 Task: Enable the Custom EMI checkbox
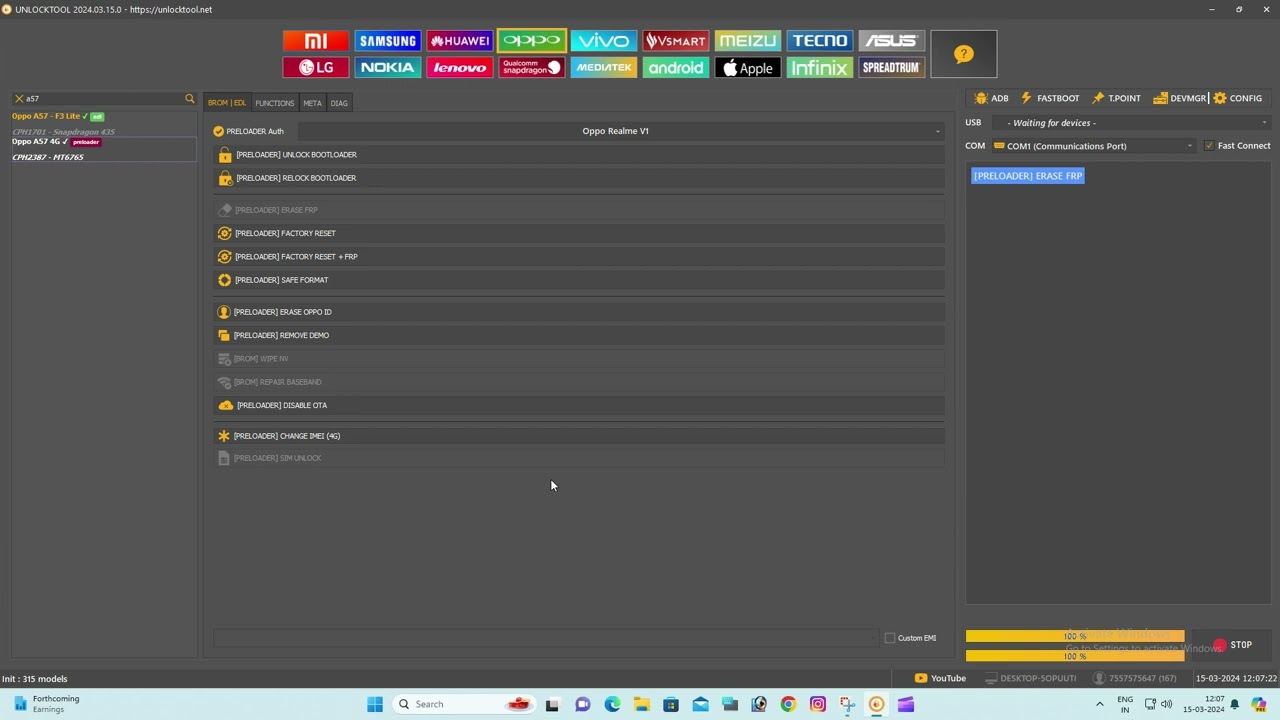tap(890, 638)
